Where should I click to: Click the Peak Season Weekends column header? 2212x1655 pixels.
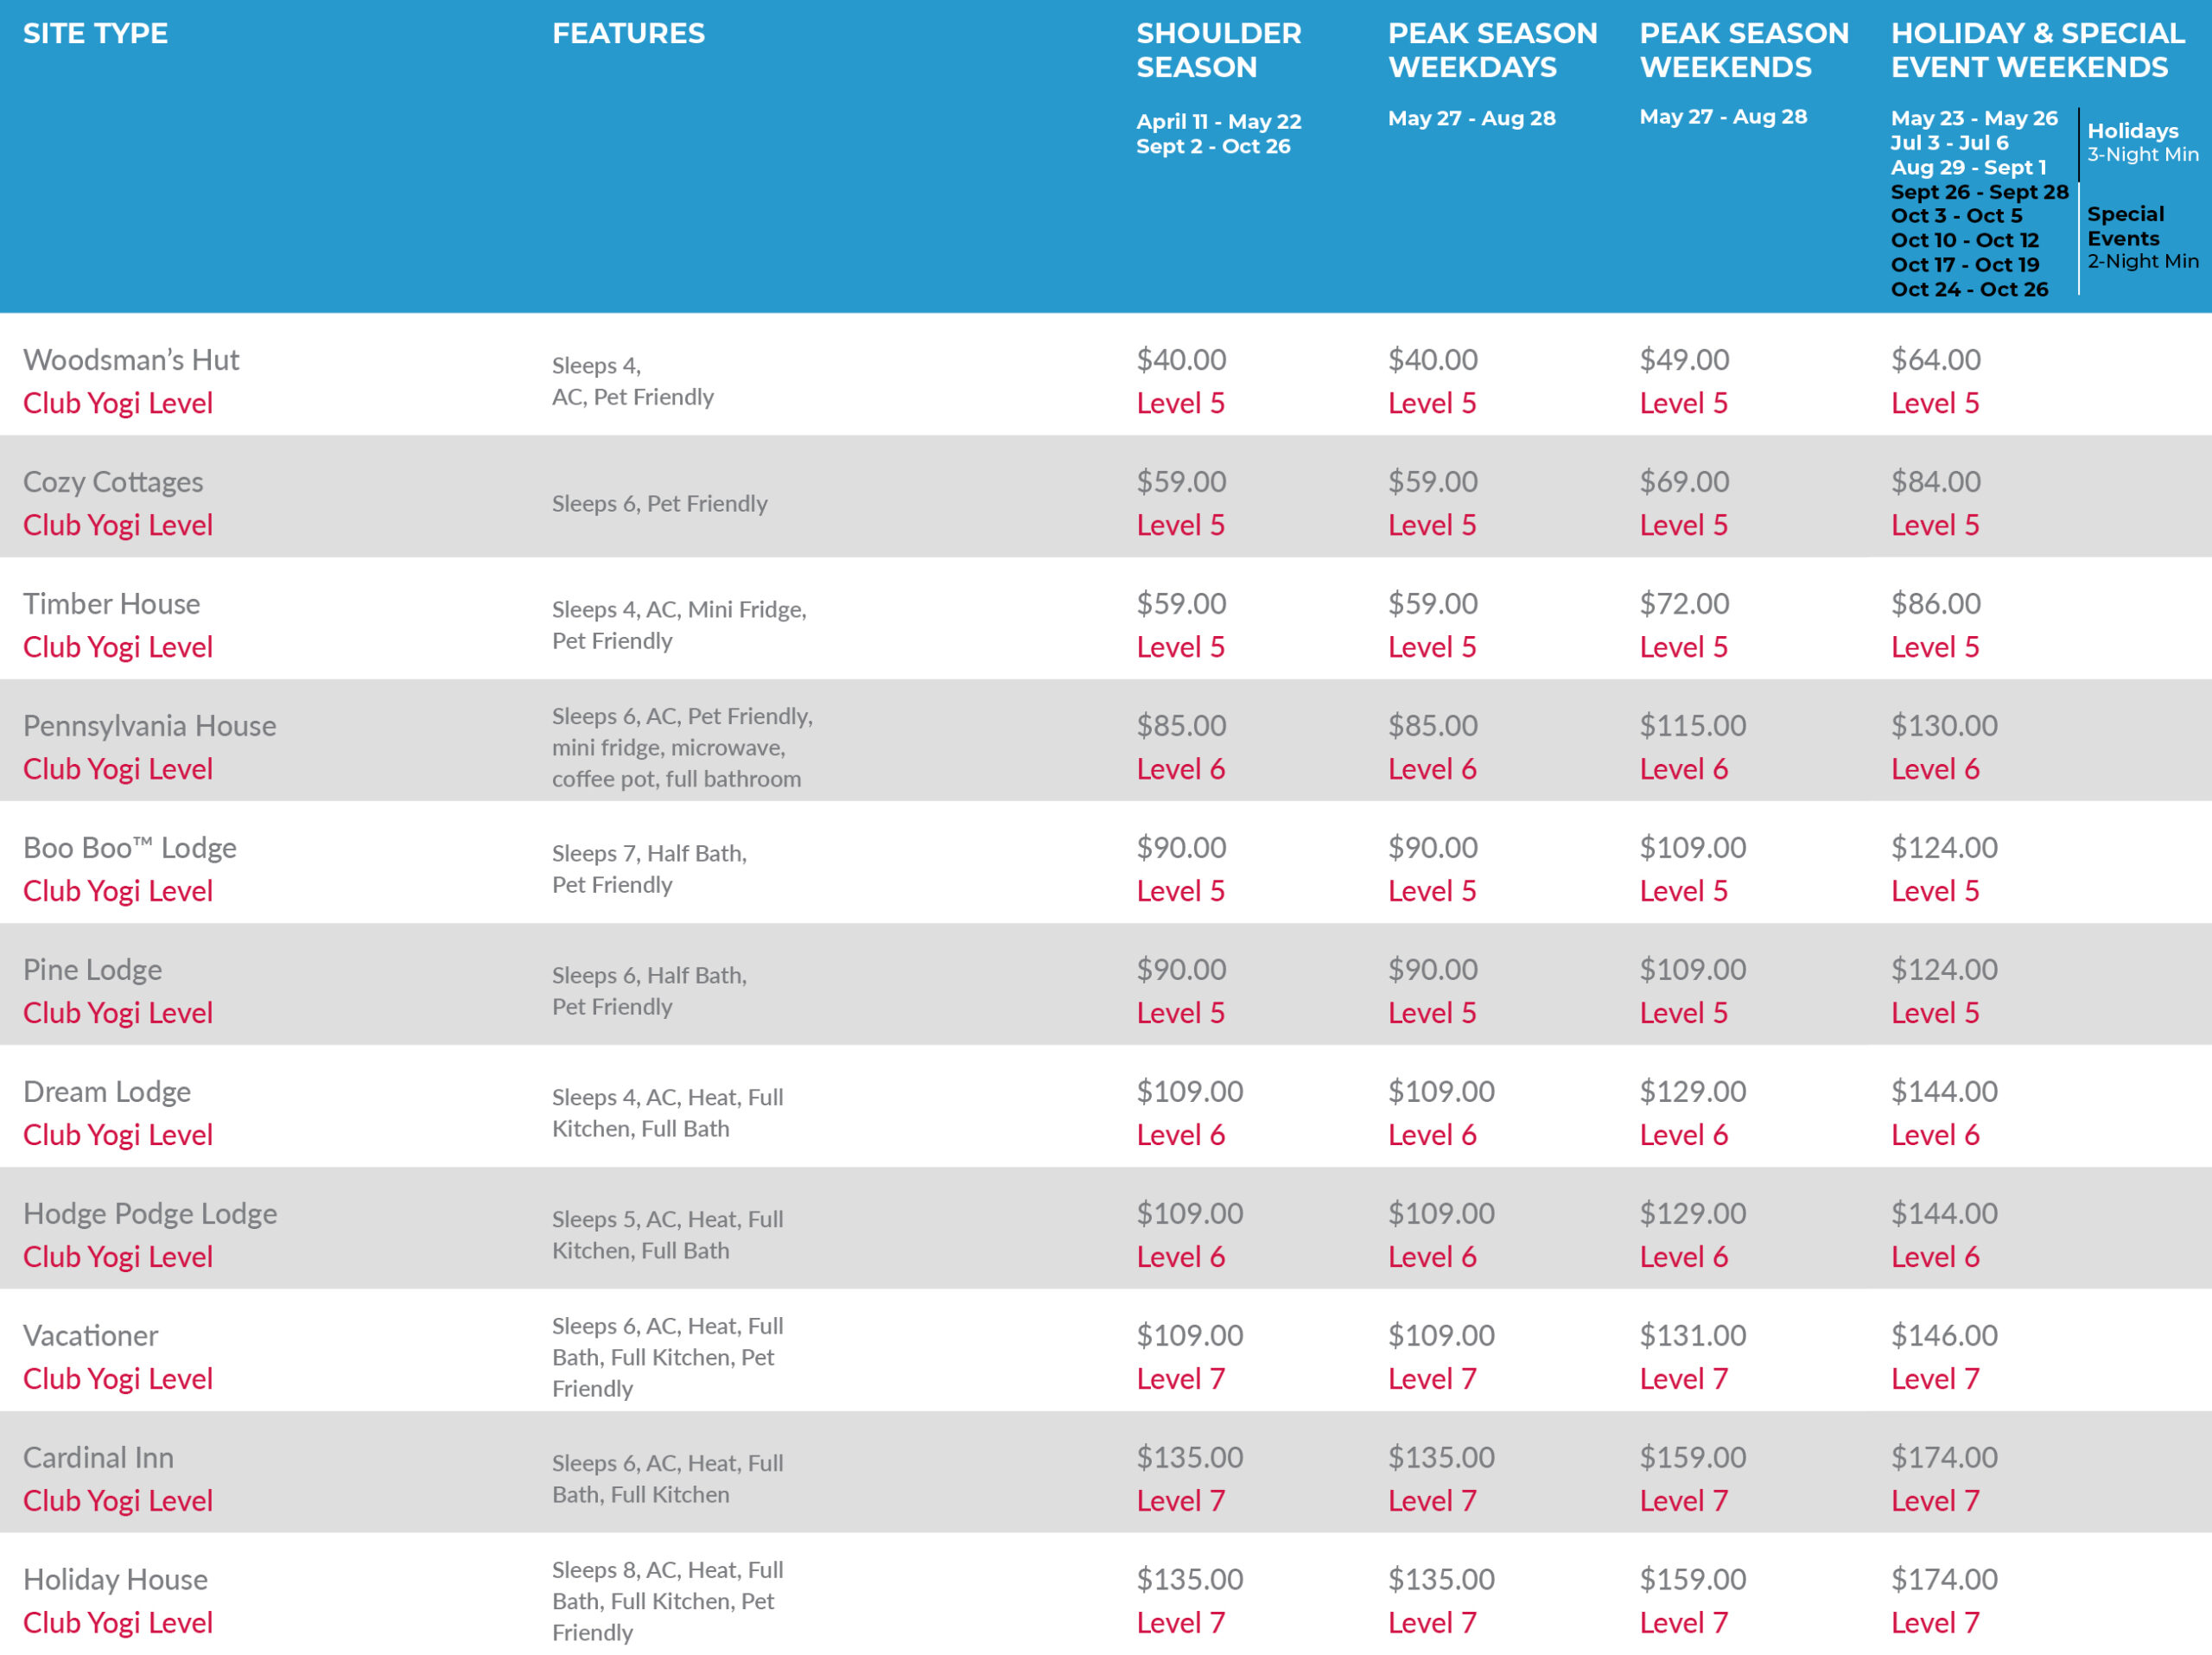click(x=1743, y=50)
